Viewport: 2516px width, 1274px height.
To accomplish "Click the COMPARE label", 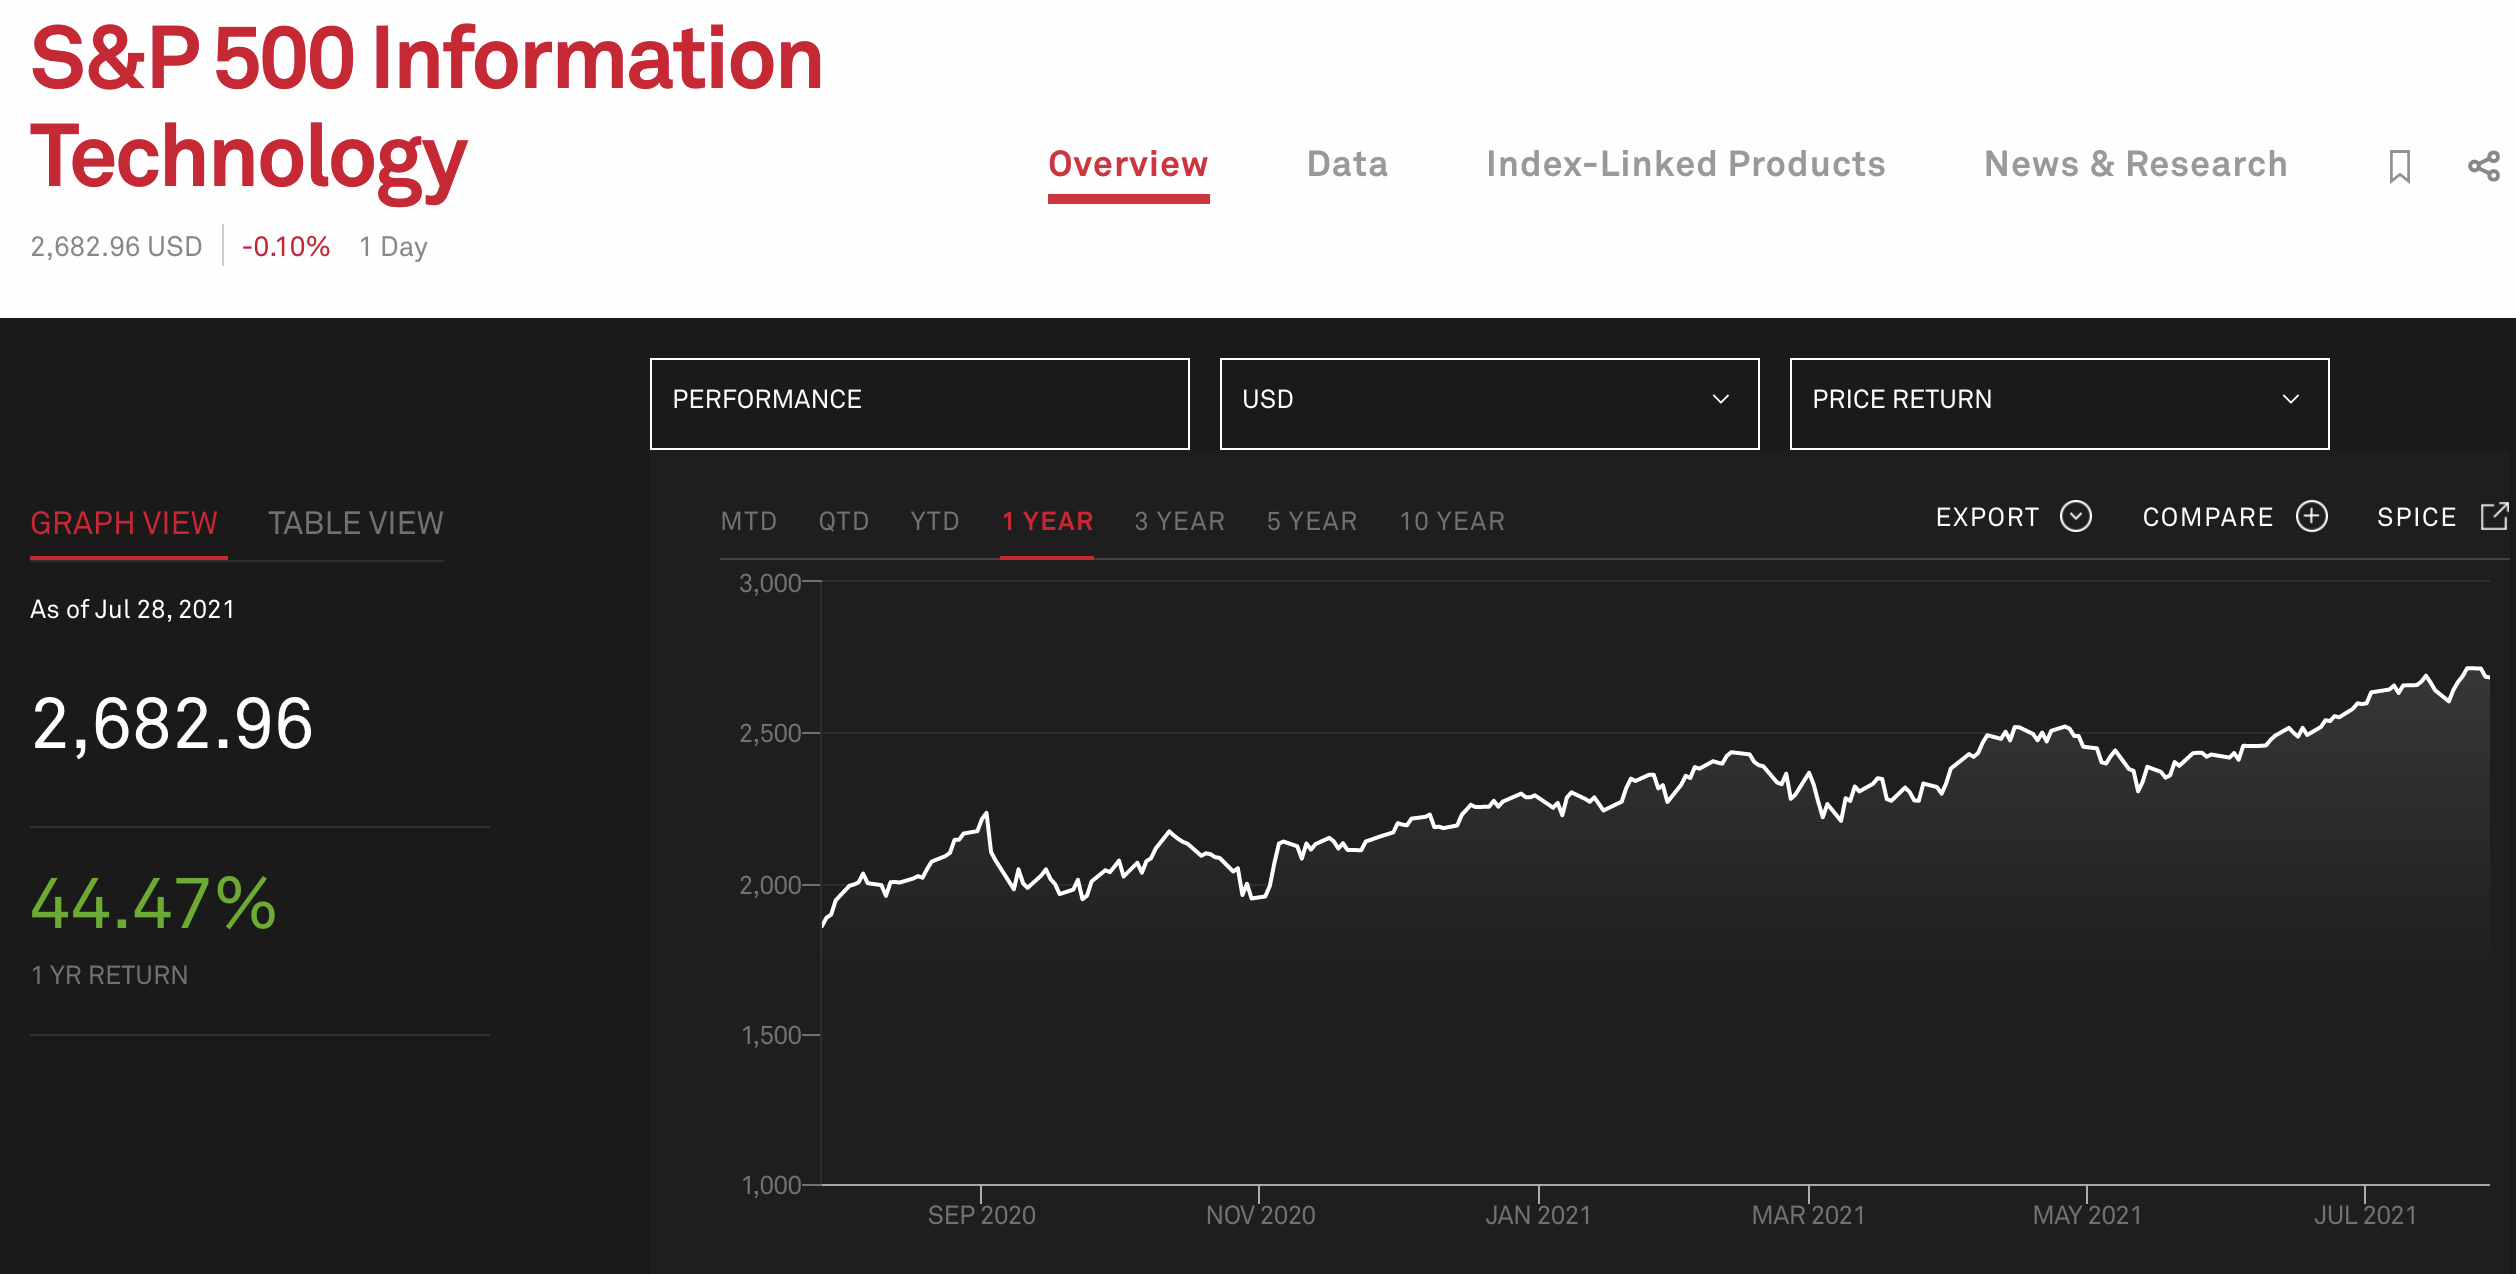I will pyautogui.click(x=2207, y=517).
